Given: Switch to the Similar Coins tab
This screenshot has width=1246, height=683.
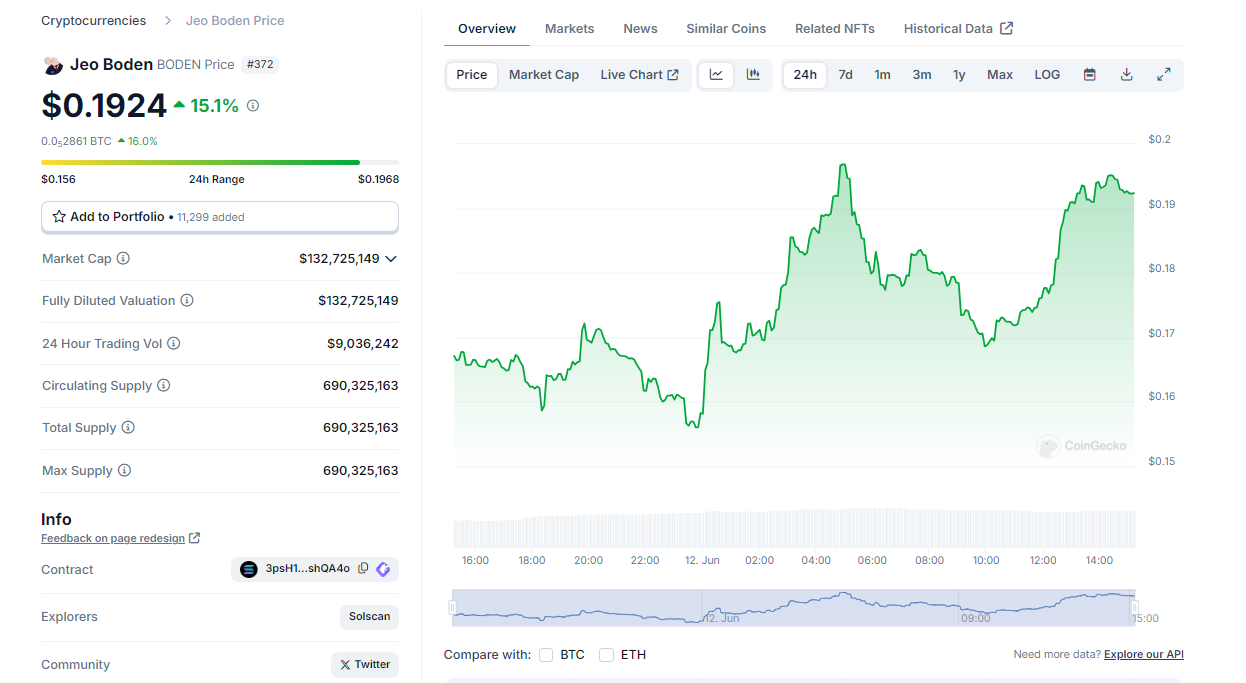Looking at the screenshot, I should (726, 29).
